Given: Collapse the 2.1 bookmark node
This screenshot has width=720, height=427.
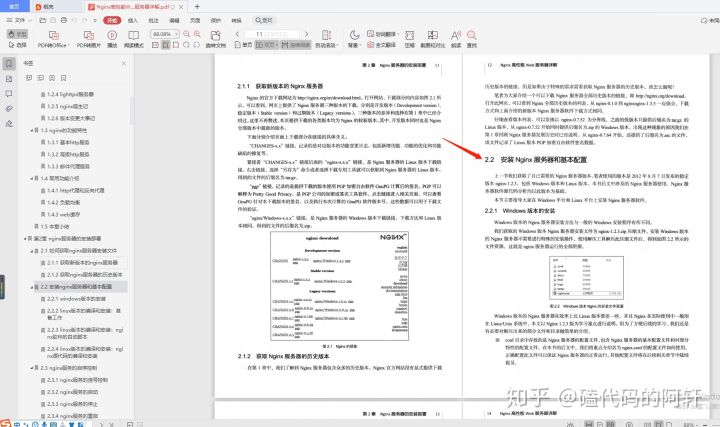Looking at the screenshot, I should click(x=31, y=251).
